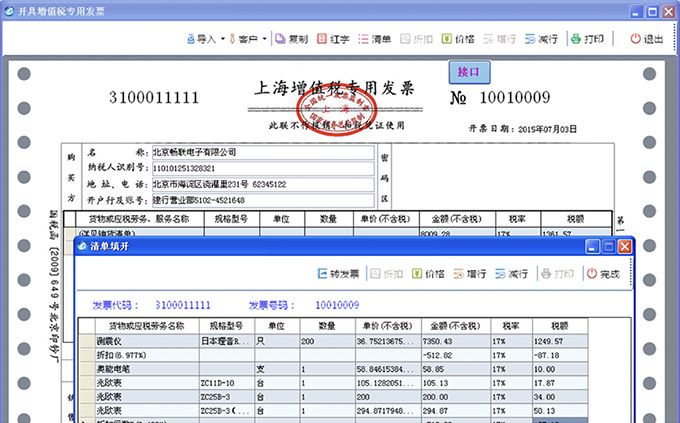Image resolution: width=680 pixels, height=423 pixels.
Task: Click the 地址、电话 address field
Action: (263, 184)
